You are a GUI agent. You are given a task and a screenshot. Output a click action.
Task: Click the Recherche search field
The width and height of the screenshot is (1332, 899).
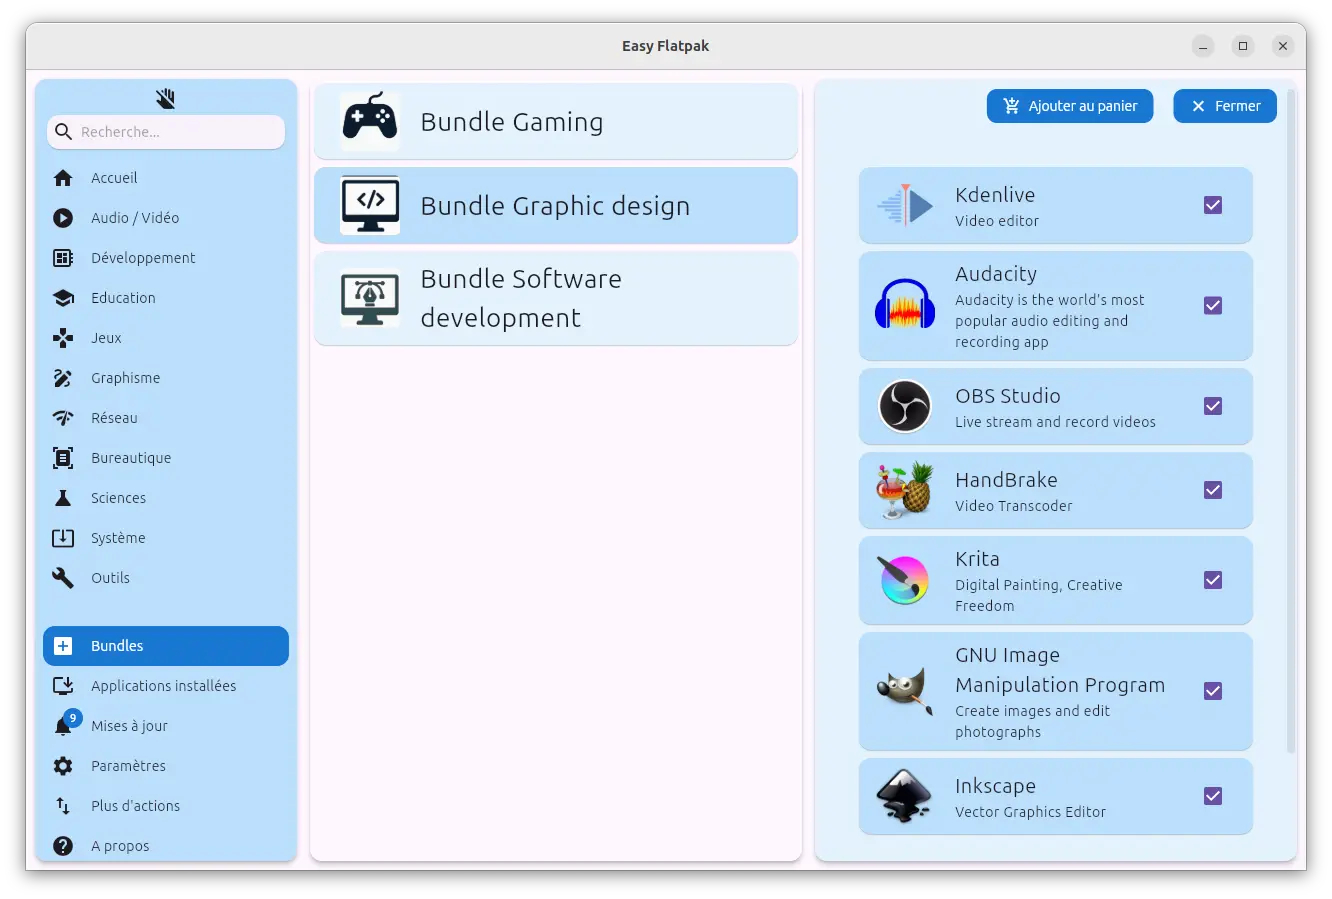(x=166, y=132)
